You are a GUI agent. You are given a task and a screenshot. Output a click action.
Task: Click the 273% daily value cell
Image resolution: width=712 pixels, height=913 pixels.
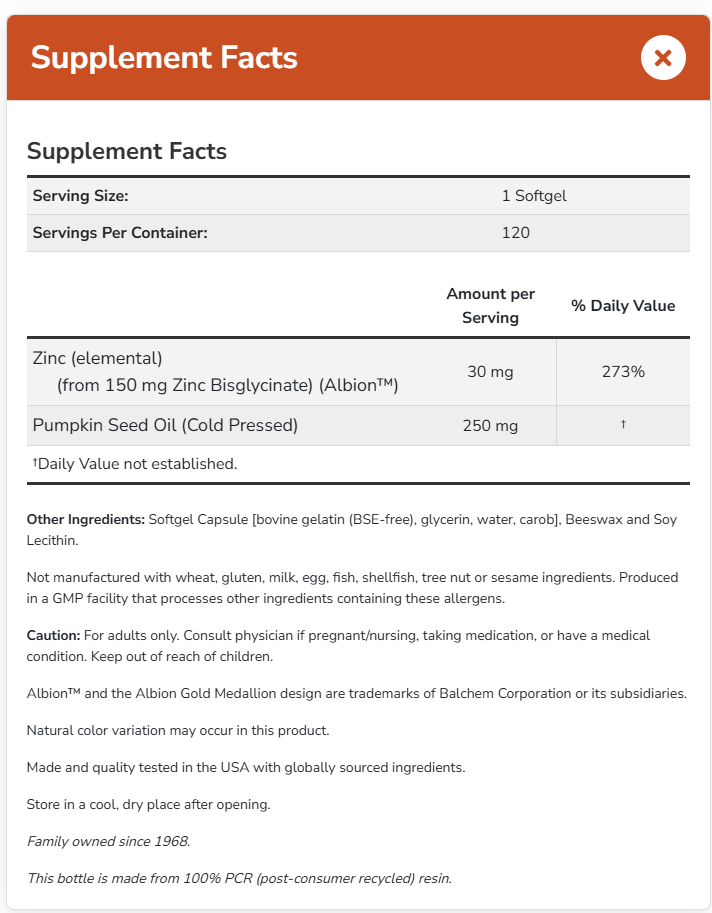[623, 372]
